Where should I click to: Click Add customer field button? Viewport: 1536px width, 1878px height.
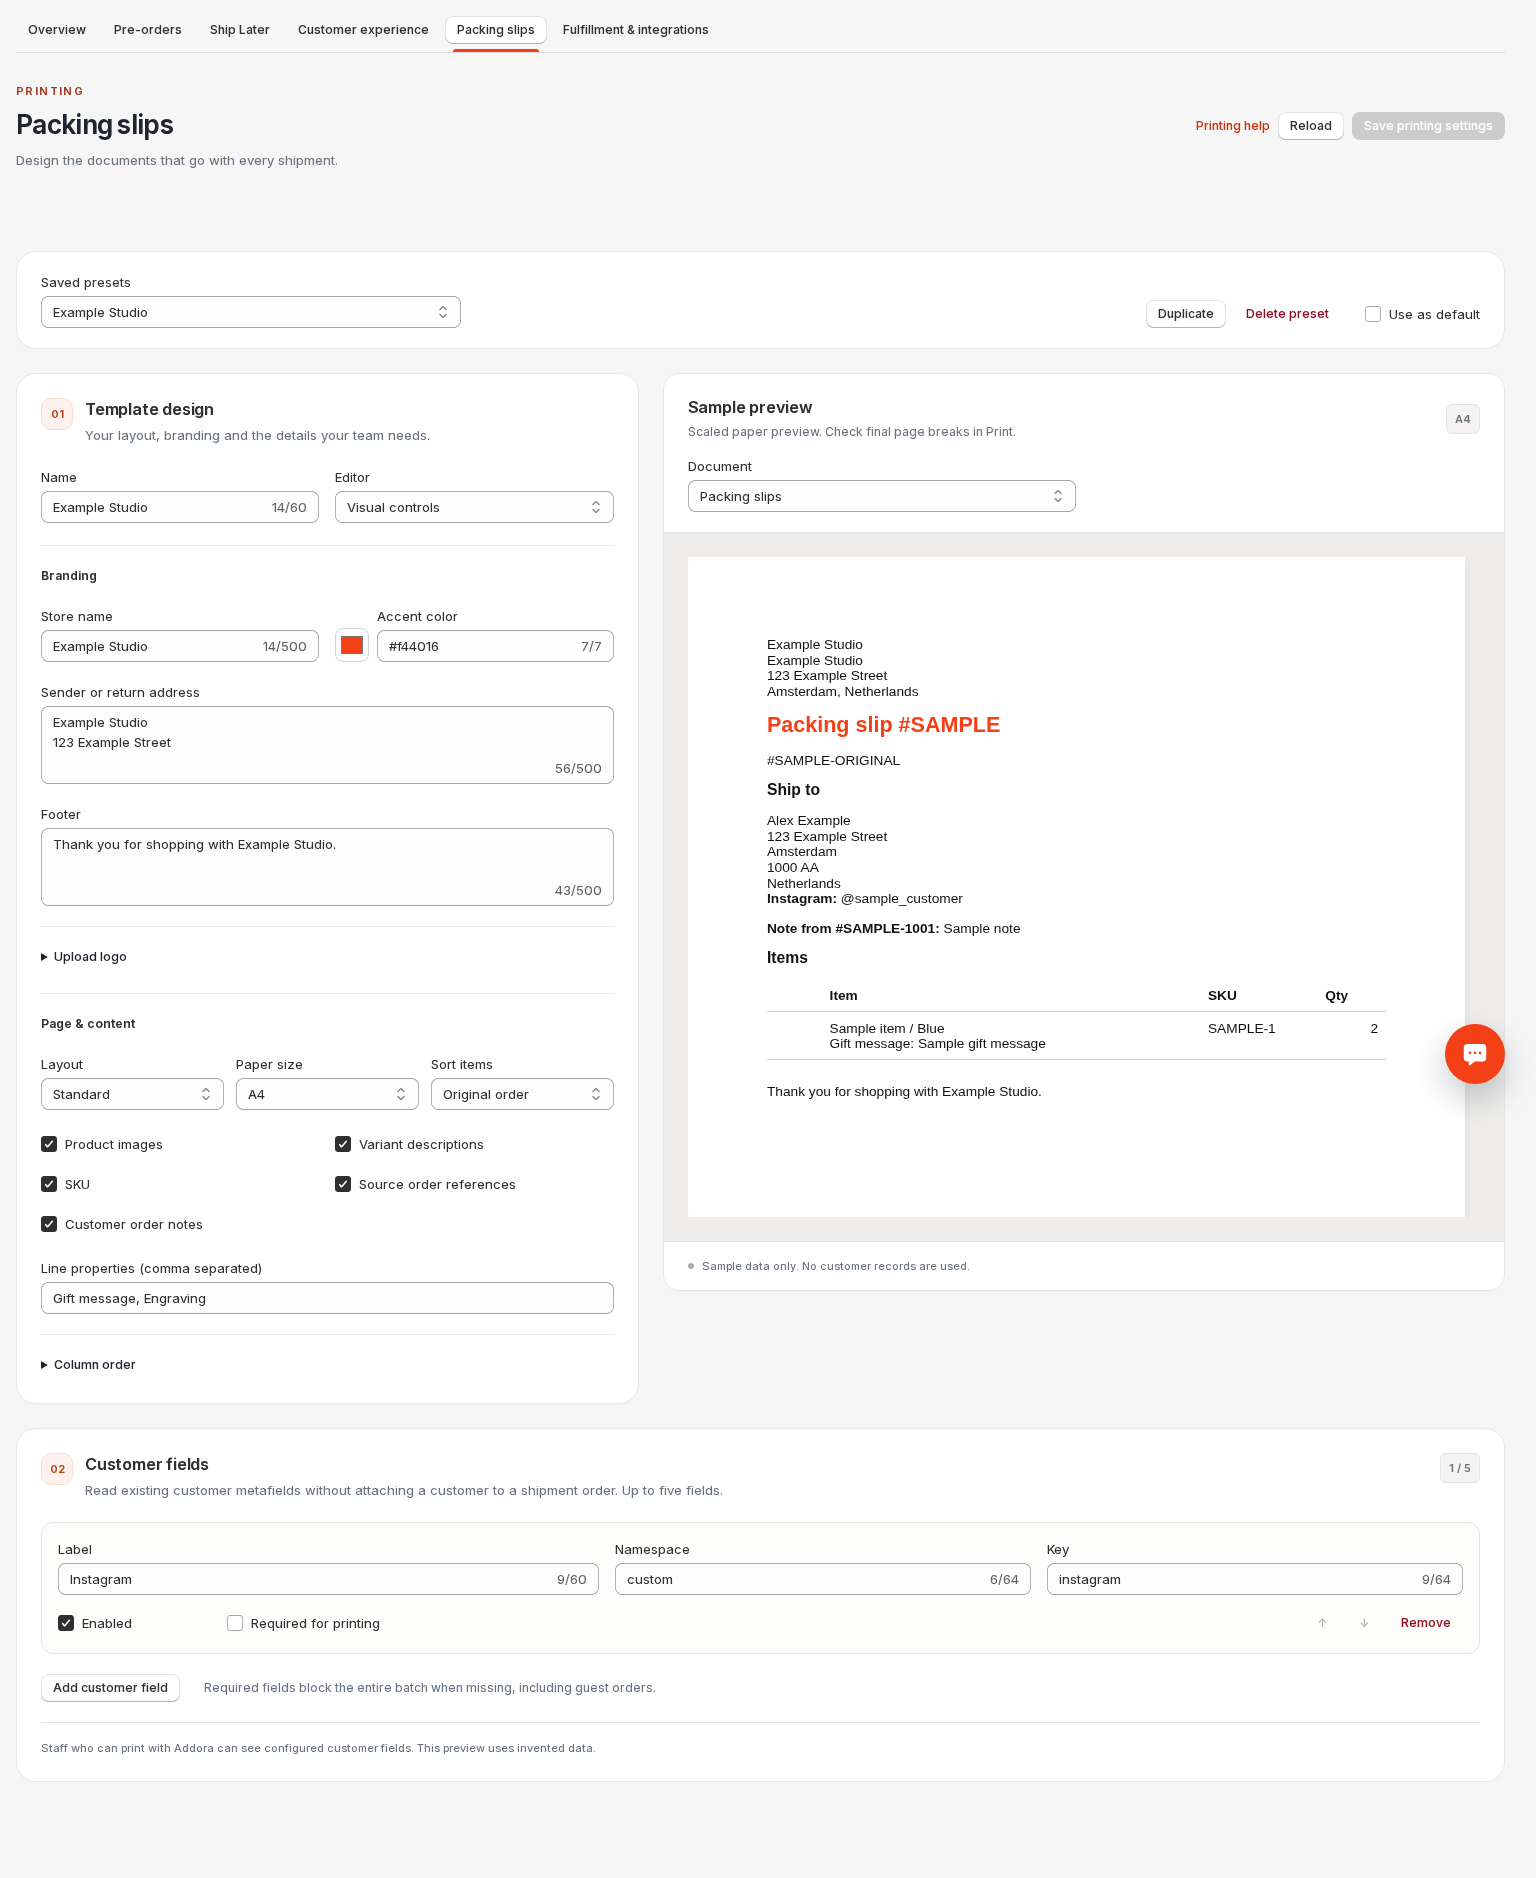point(110,1688)
